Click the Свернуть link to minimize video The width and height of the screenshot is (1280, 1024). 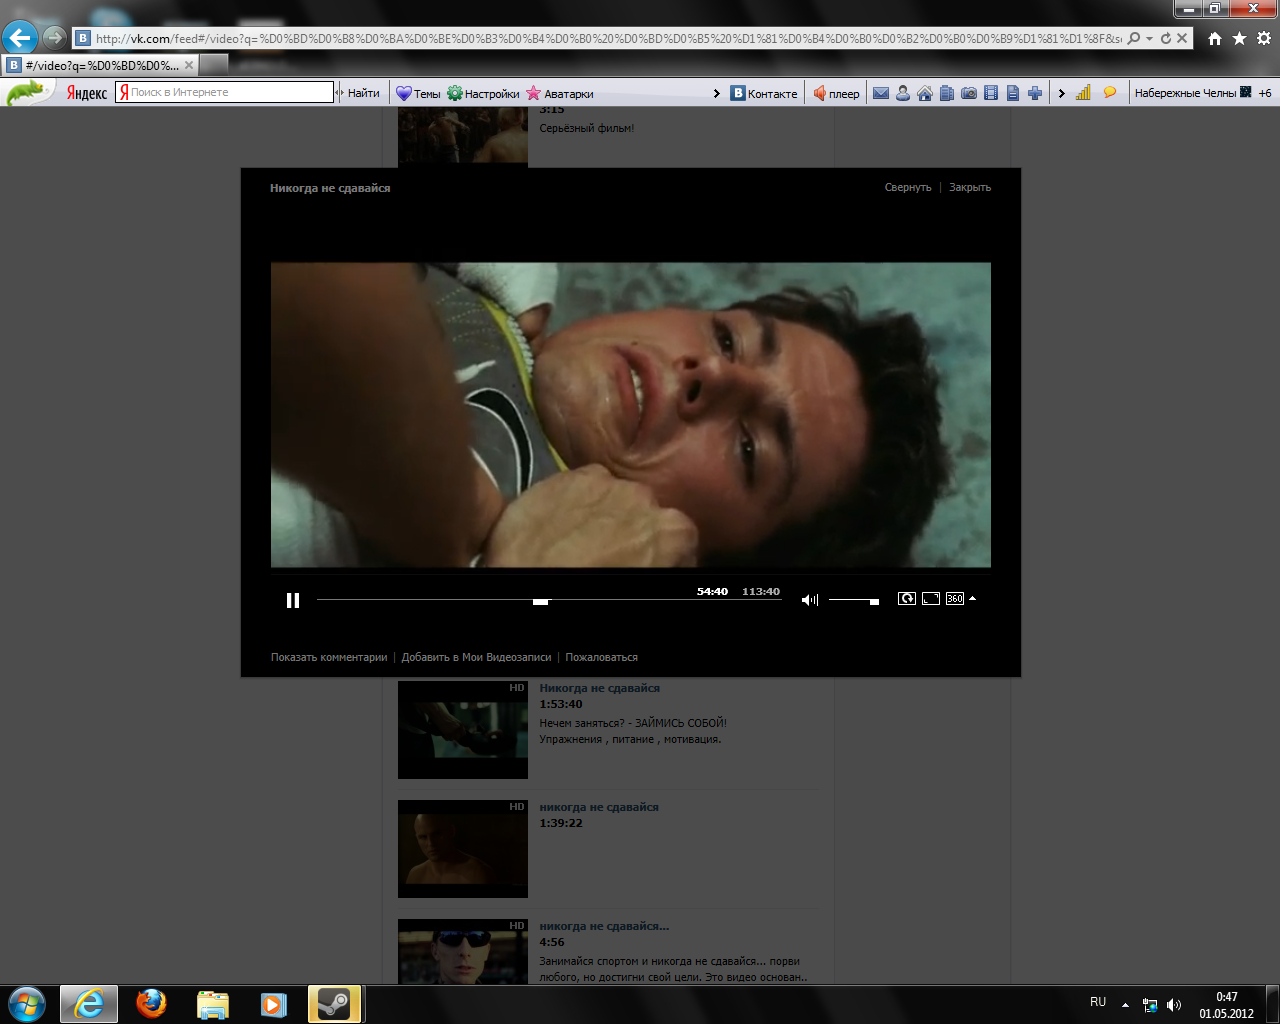(x=908, y=187)
